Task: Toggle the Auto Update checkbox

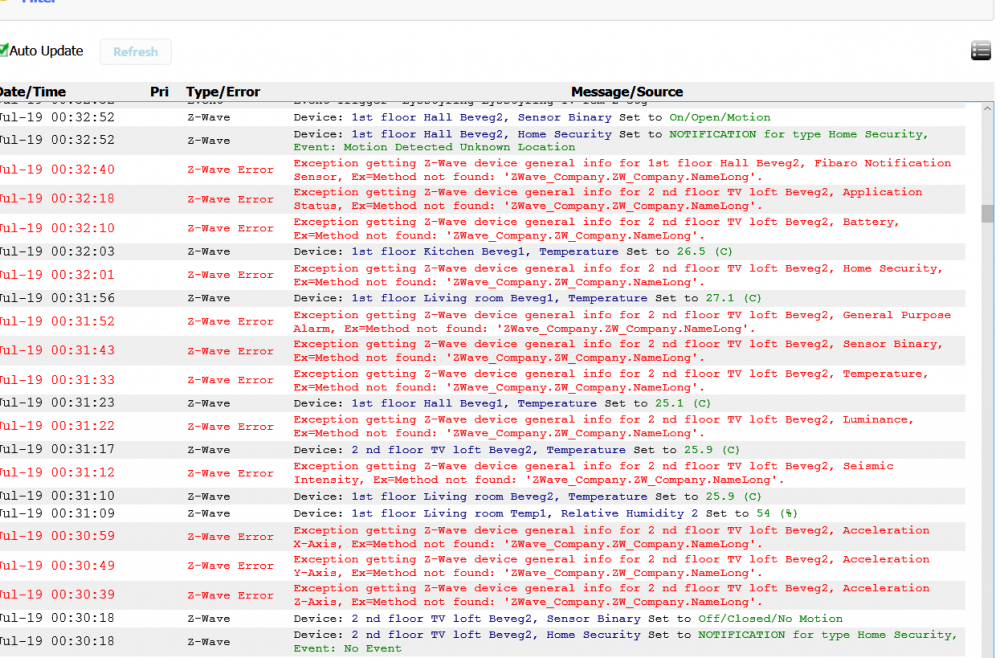Action: (x=4, y=50)
